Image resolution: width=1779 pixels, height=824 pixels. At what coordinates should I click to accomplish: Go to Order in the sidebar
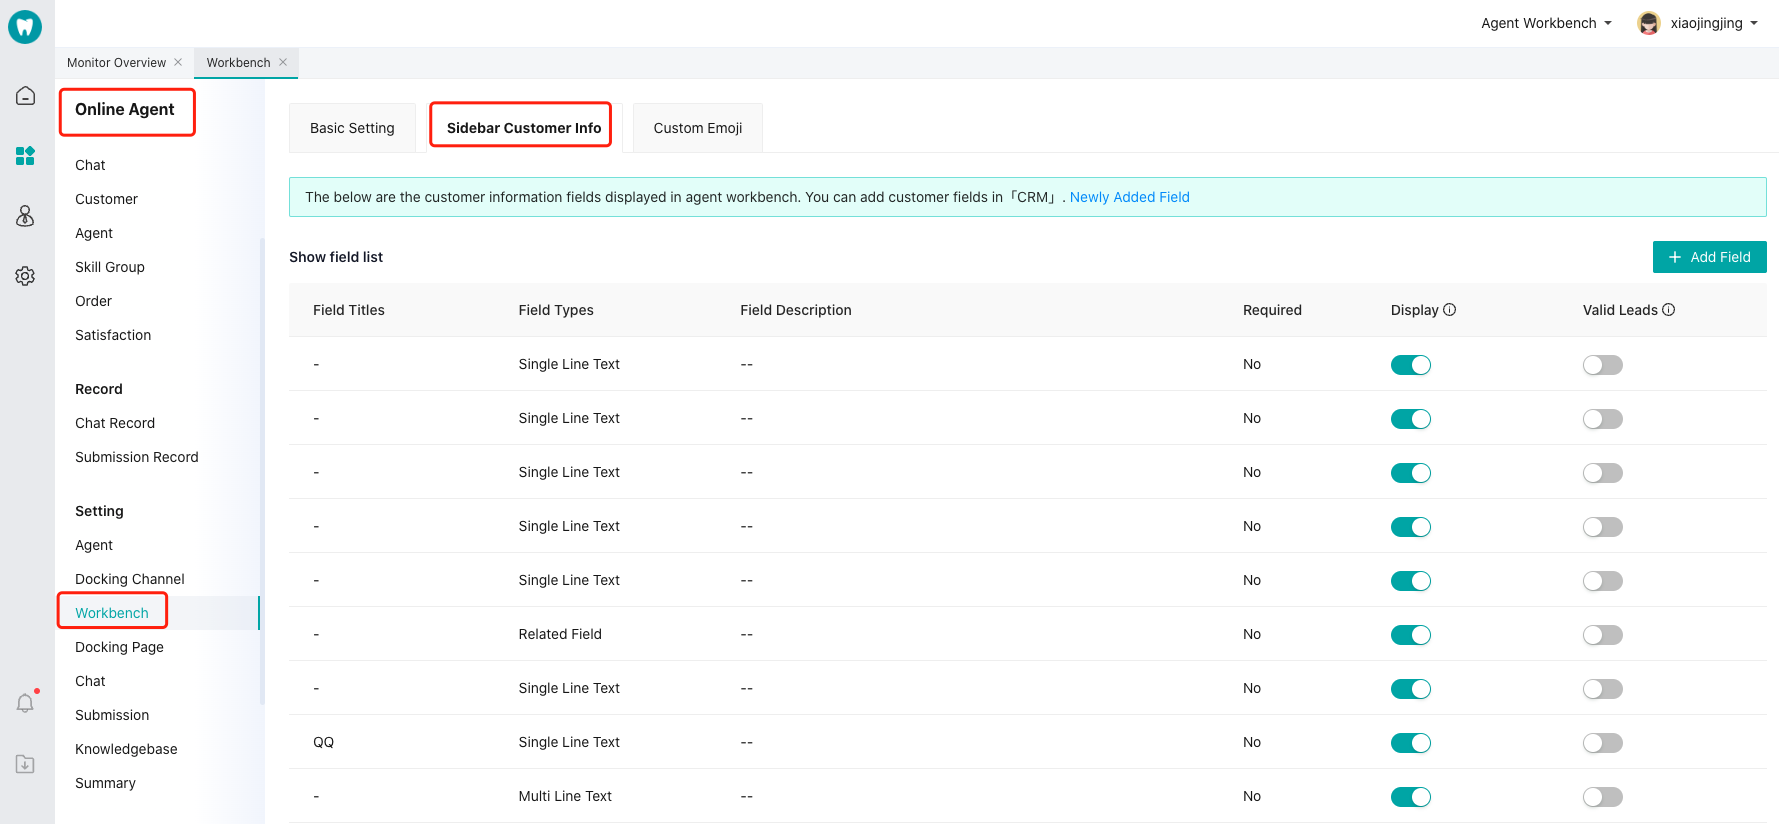pyautogui.click(x=93, y=301)
